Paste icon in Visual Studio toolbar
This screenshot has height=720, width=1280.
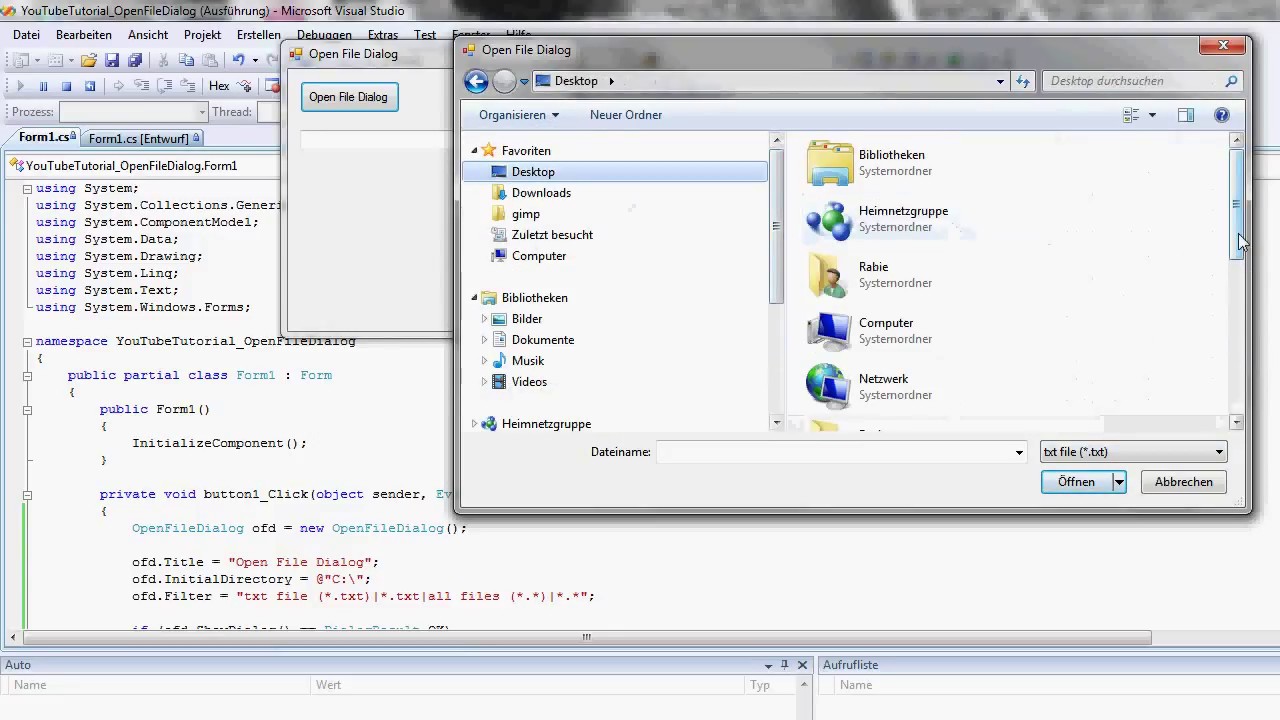[x=210, y=60]
